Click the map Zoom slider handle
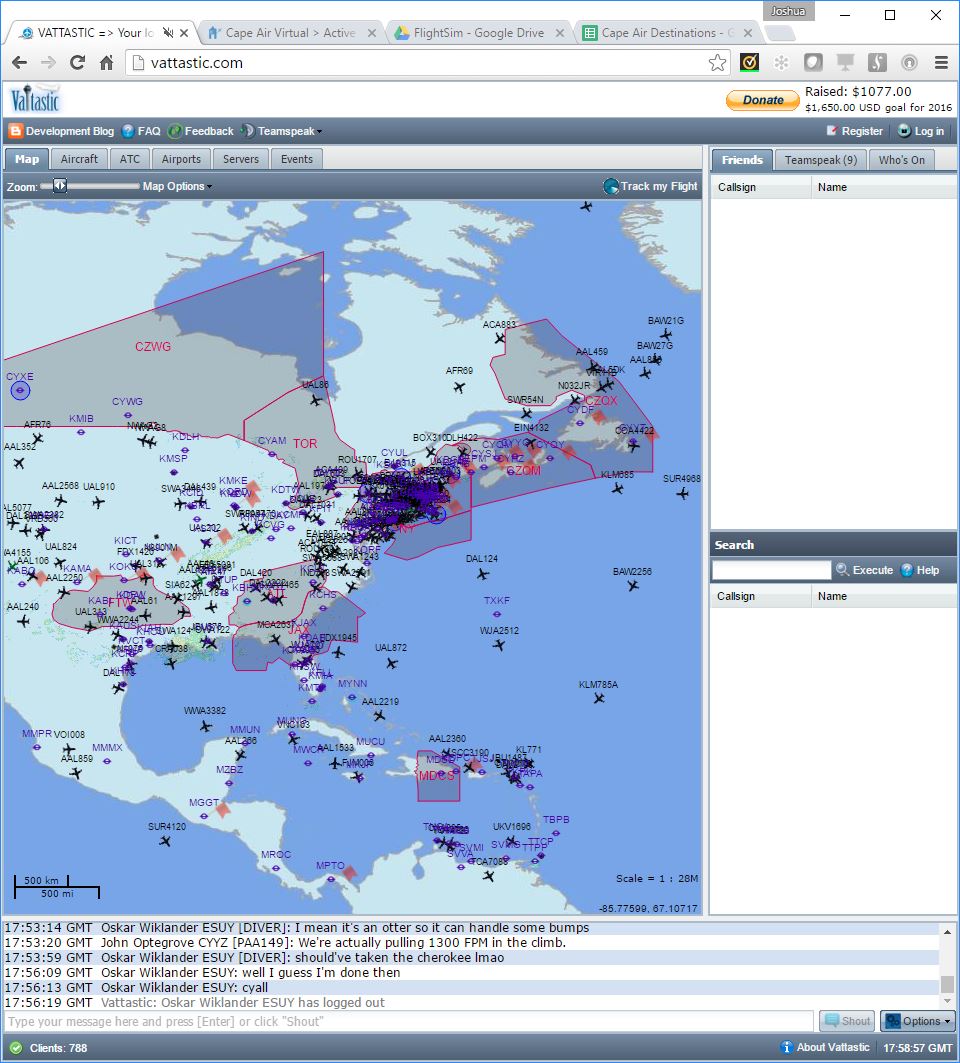The width and height of the screenshot is (960, 1063). (x=60, y=185)
